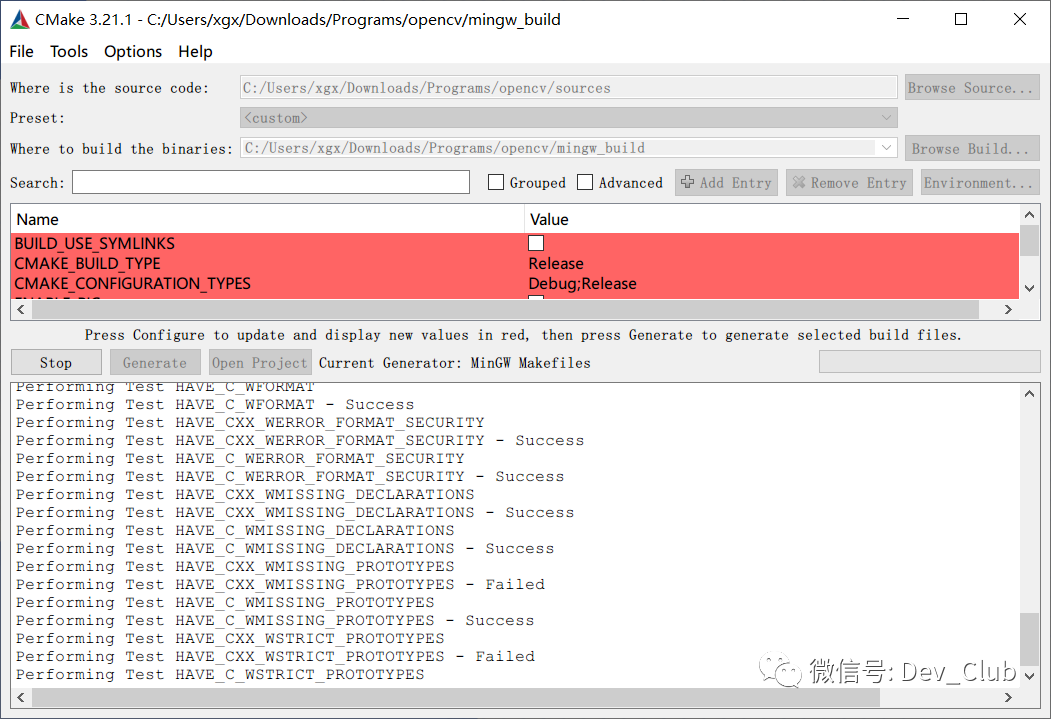This screenshot has width=1051, height=719.
Task: Click log line HAVE_CXX_WMISSING_PROTOTYPES - Failed
Action: 280,584
